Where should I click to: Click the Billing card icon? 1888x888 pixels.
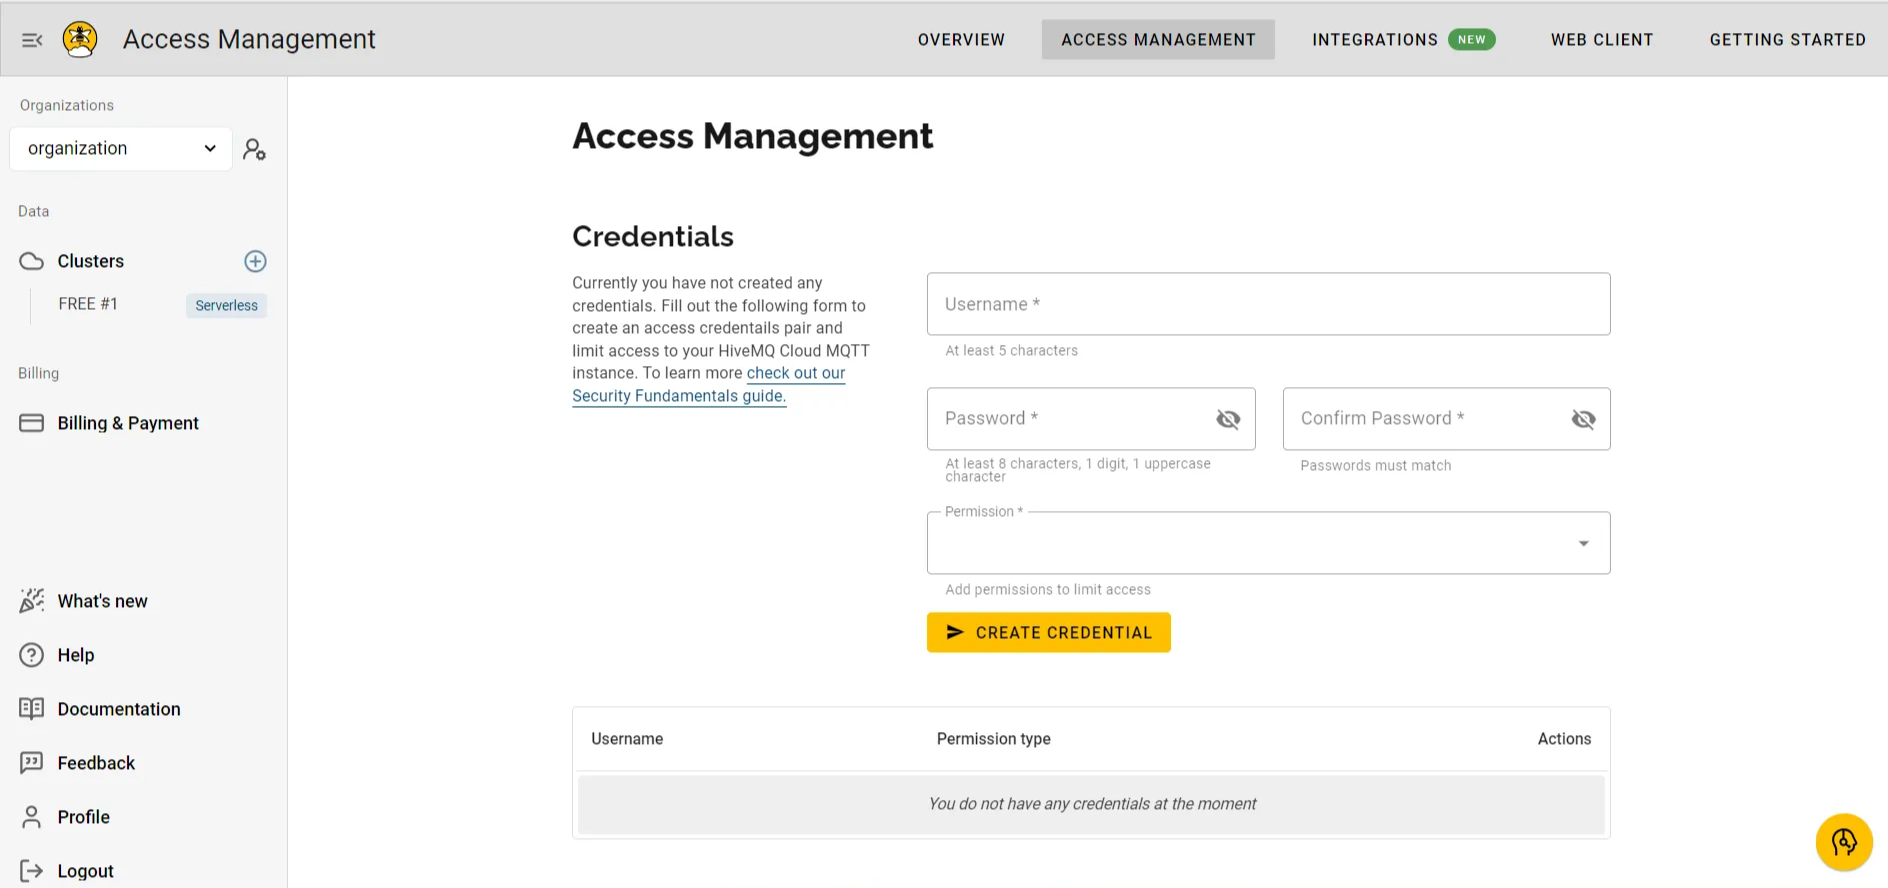pyautogui.click(x=32, y=423)
